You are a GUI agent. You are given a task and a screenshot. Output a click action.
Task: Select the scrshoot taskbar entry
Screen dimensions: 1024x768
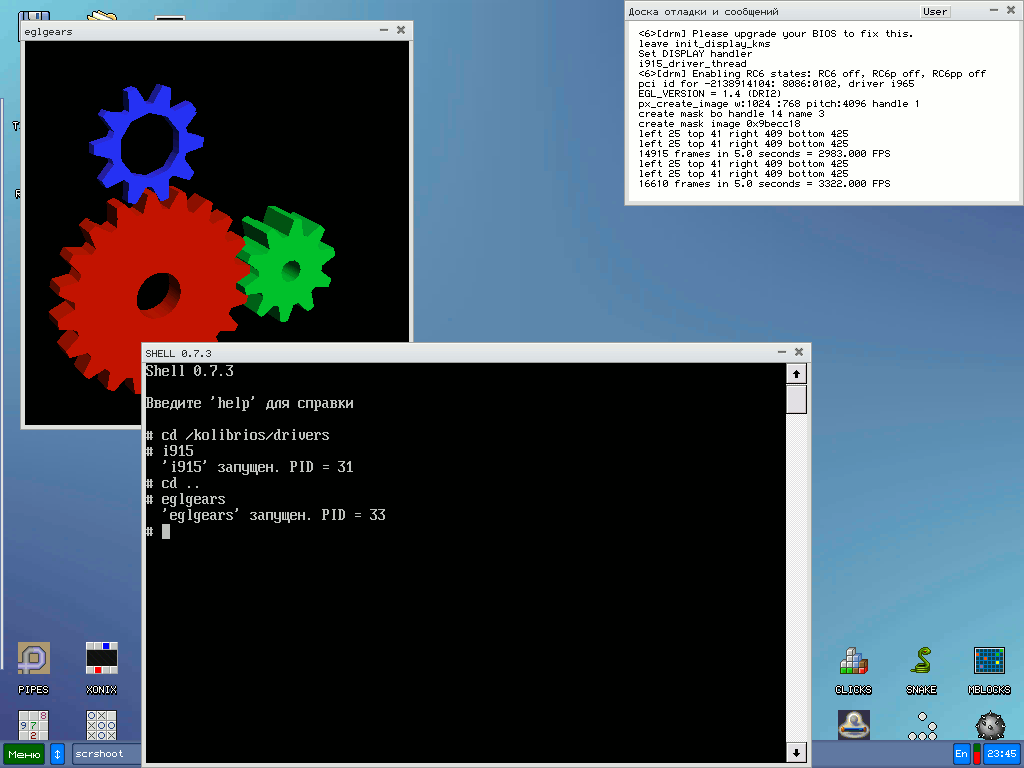pos(105,754)
